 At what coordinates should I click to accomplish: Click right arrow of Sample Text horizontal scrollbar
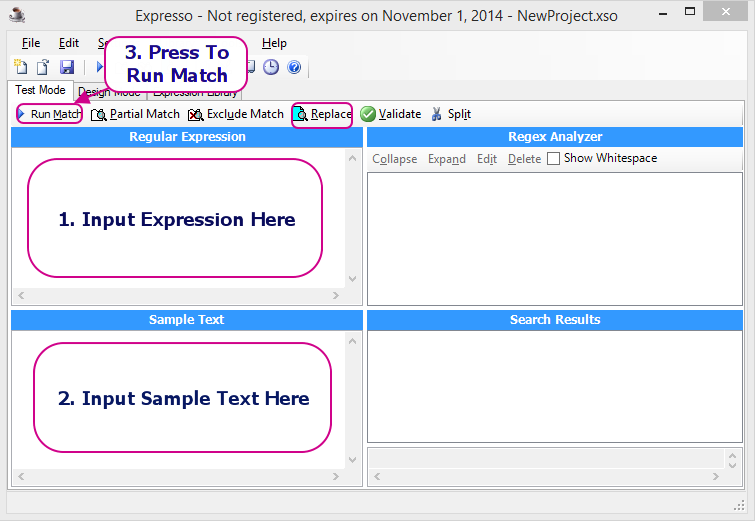[x=336, y=476]
